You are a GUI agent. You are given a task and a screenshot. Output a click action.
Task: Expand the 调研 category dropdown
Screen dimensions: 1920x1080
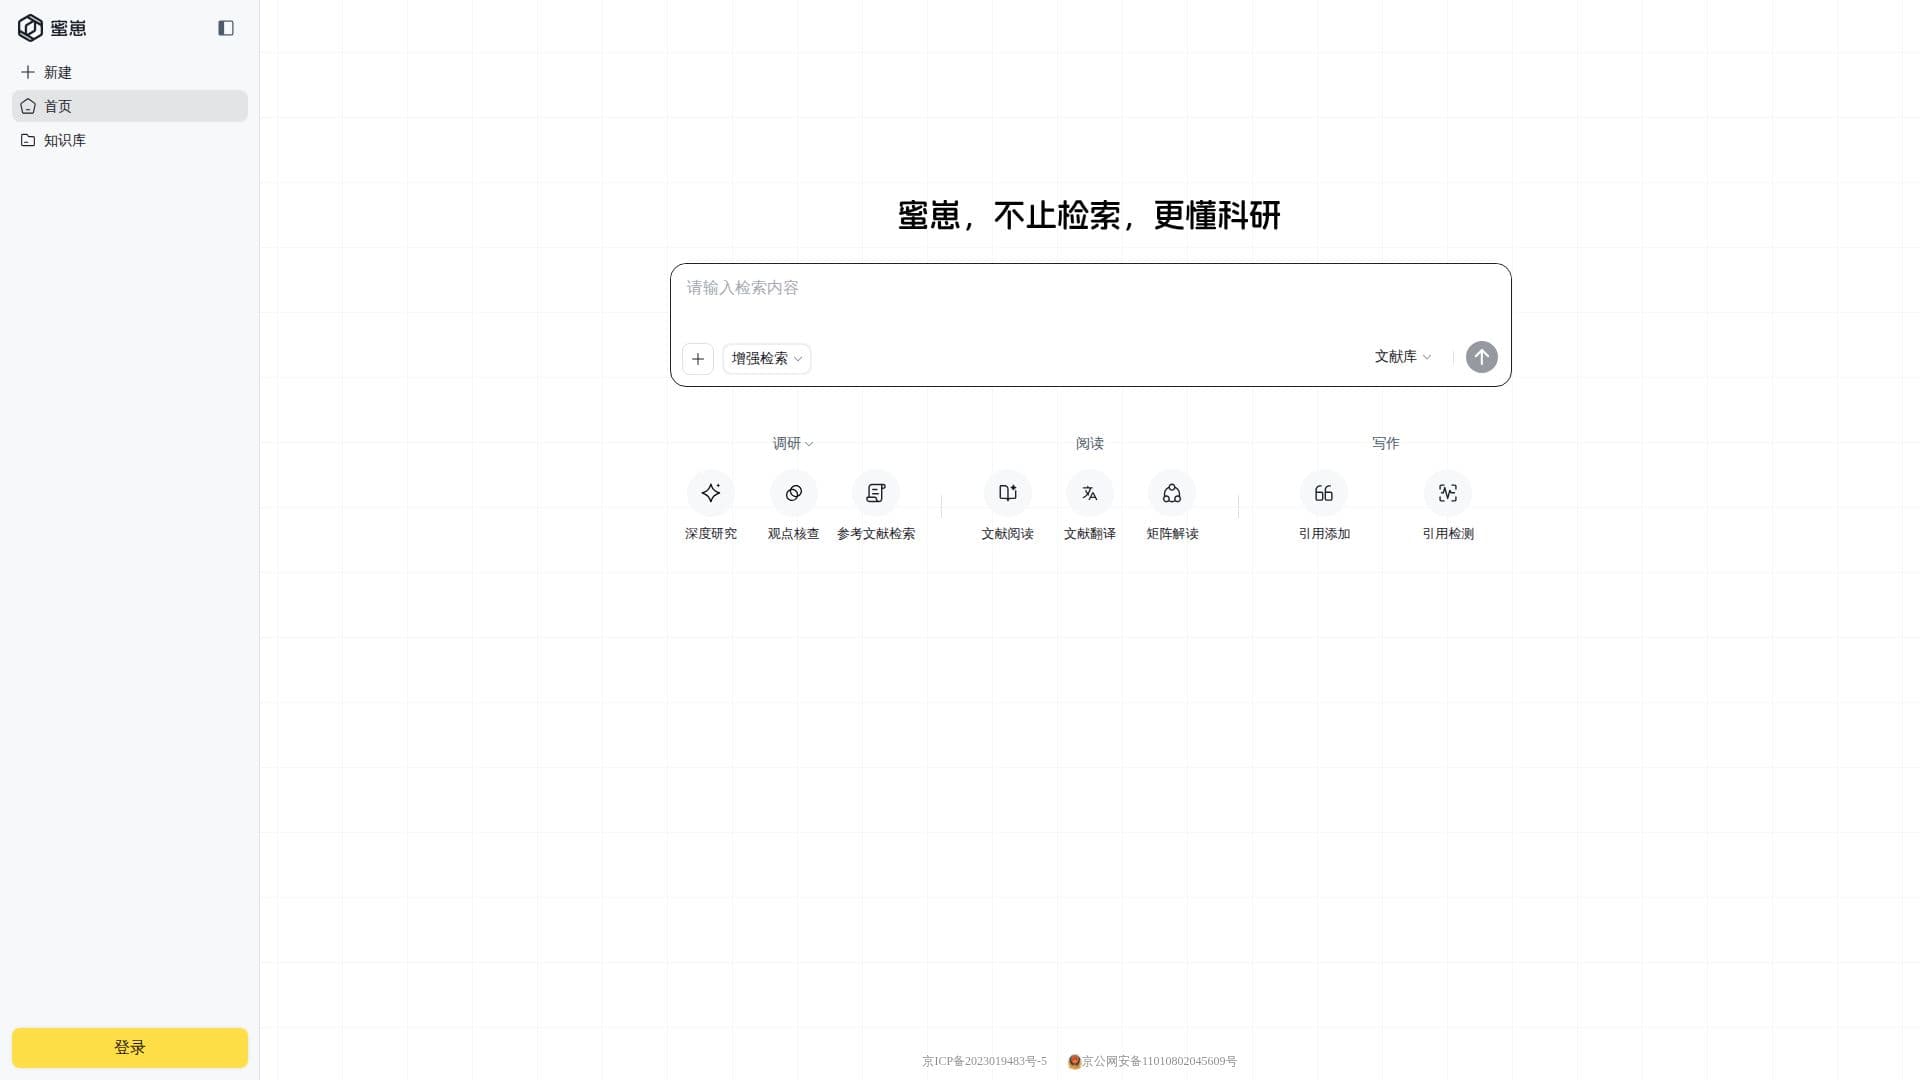pos(793,443)
